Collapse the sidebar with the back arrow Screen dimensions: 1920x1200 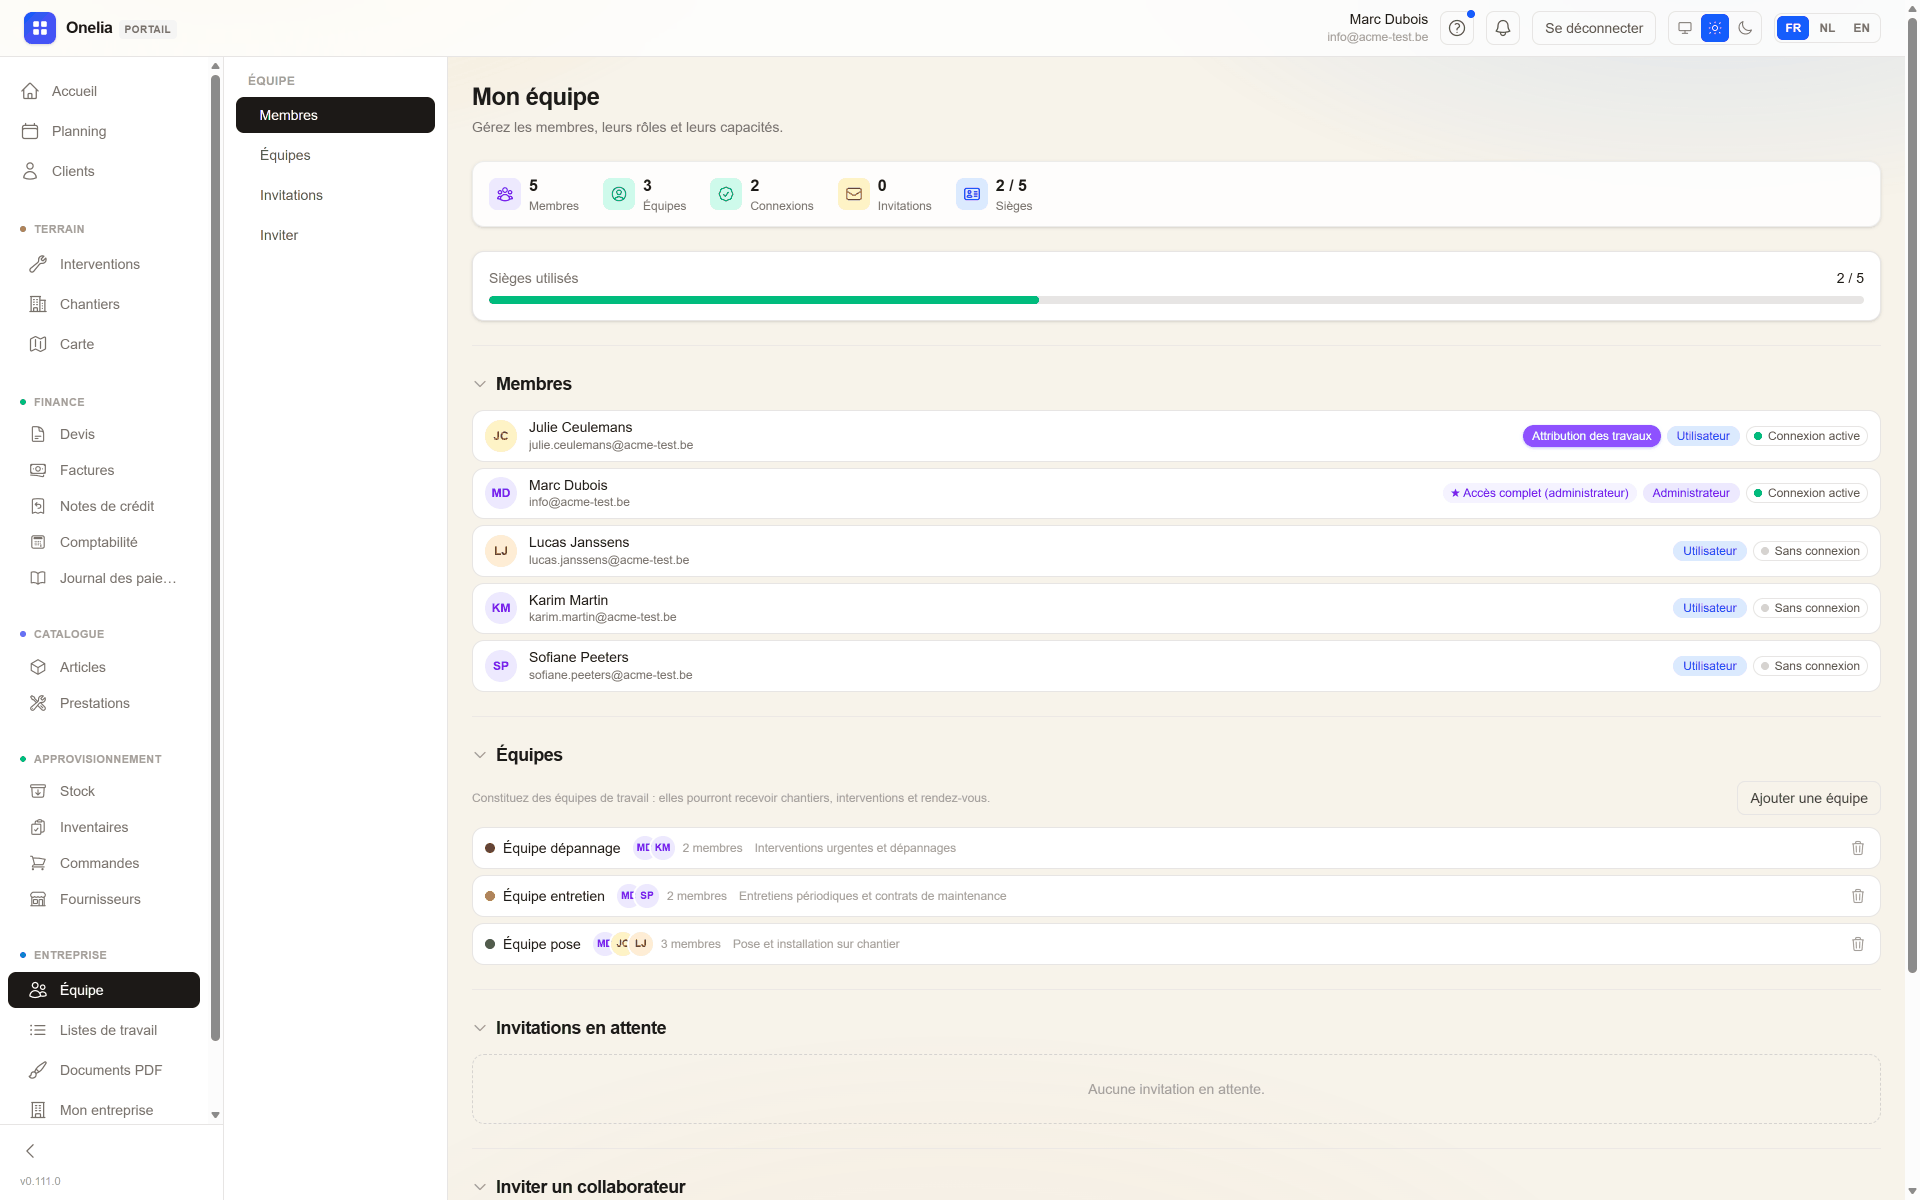[30, 1151]
